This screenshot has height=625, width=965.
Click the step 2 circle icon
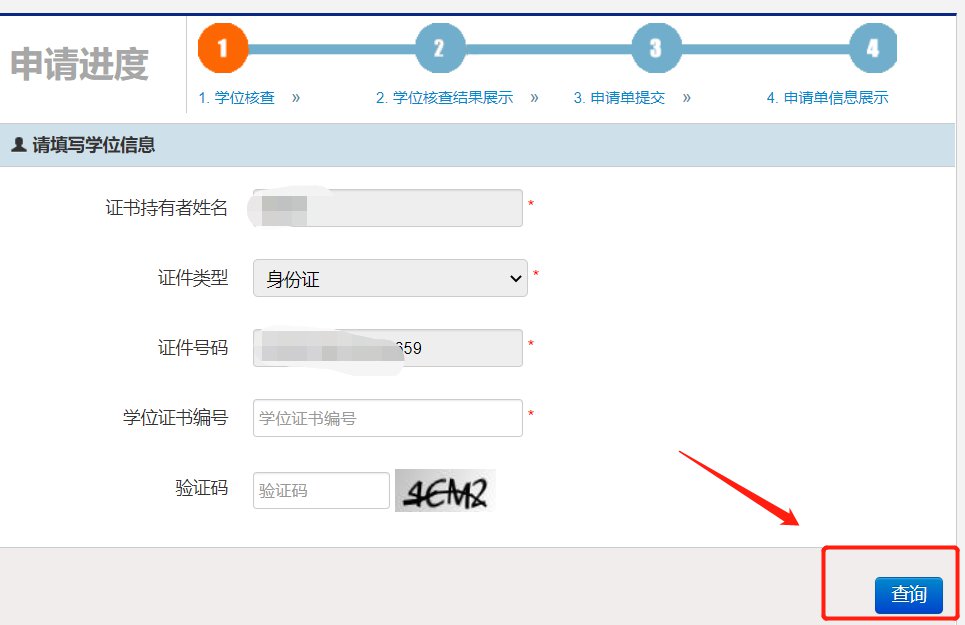pyautogui.click(x=439, y=48)
